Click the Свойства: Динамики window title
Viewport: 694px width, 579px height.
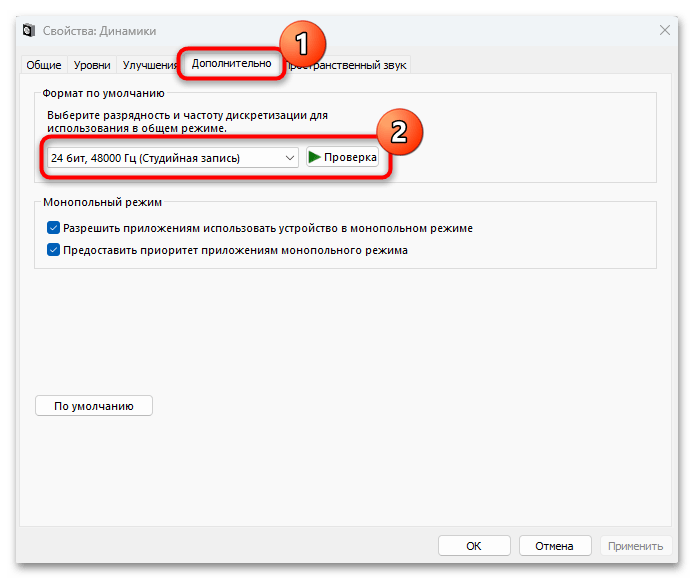coord(100,31)
